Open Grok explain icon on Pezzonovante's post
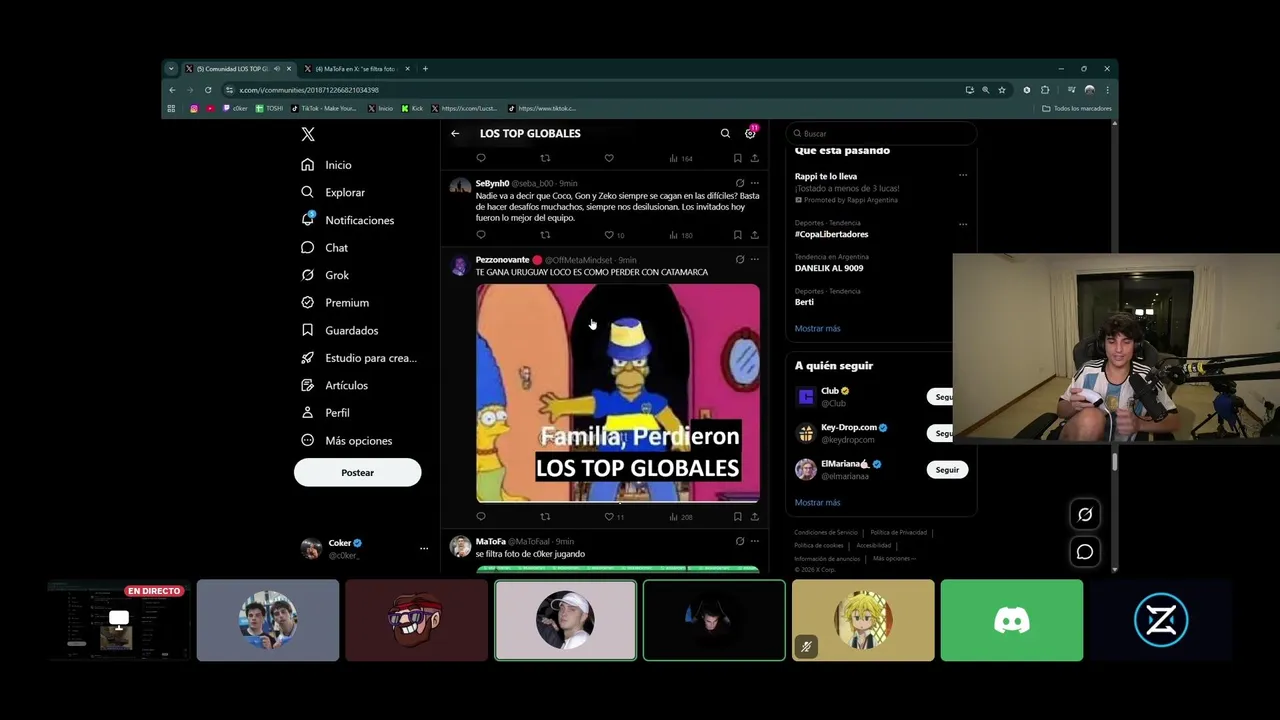Screen dimensions: 1280x720 click(x=739, y=259)
